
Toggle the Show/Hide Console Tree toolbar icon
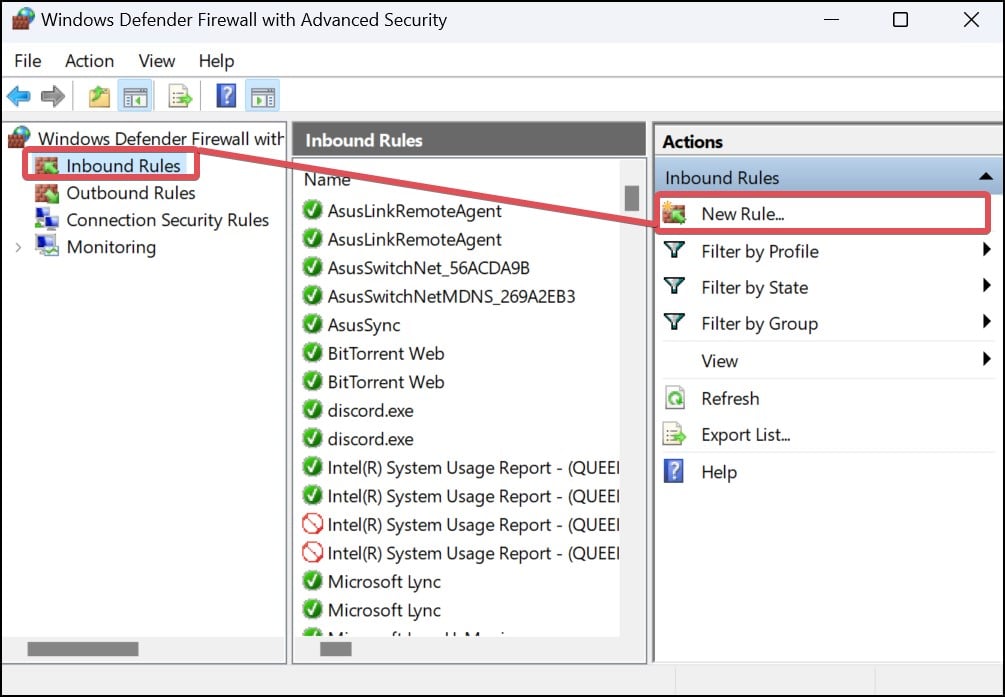tap(135, 97)
